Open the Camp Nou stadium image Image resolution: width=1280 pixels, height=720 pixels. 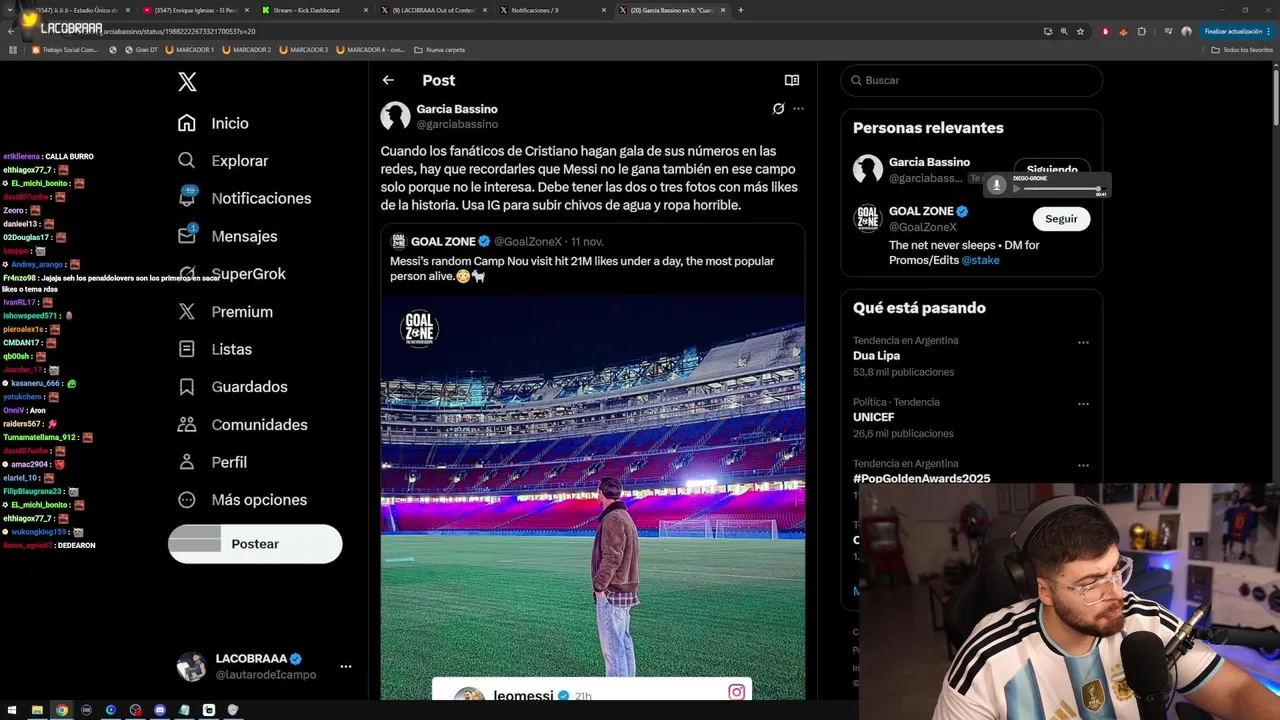pyautogui.click(x=593, y=497)
